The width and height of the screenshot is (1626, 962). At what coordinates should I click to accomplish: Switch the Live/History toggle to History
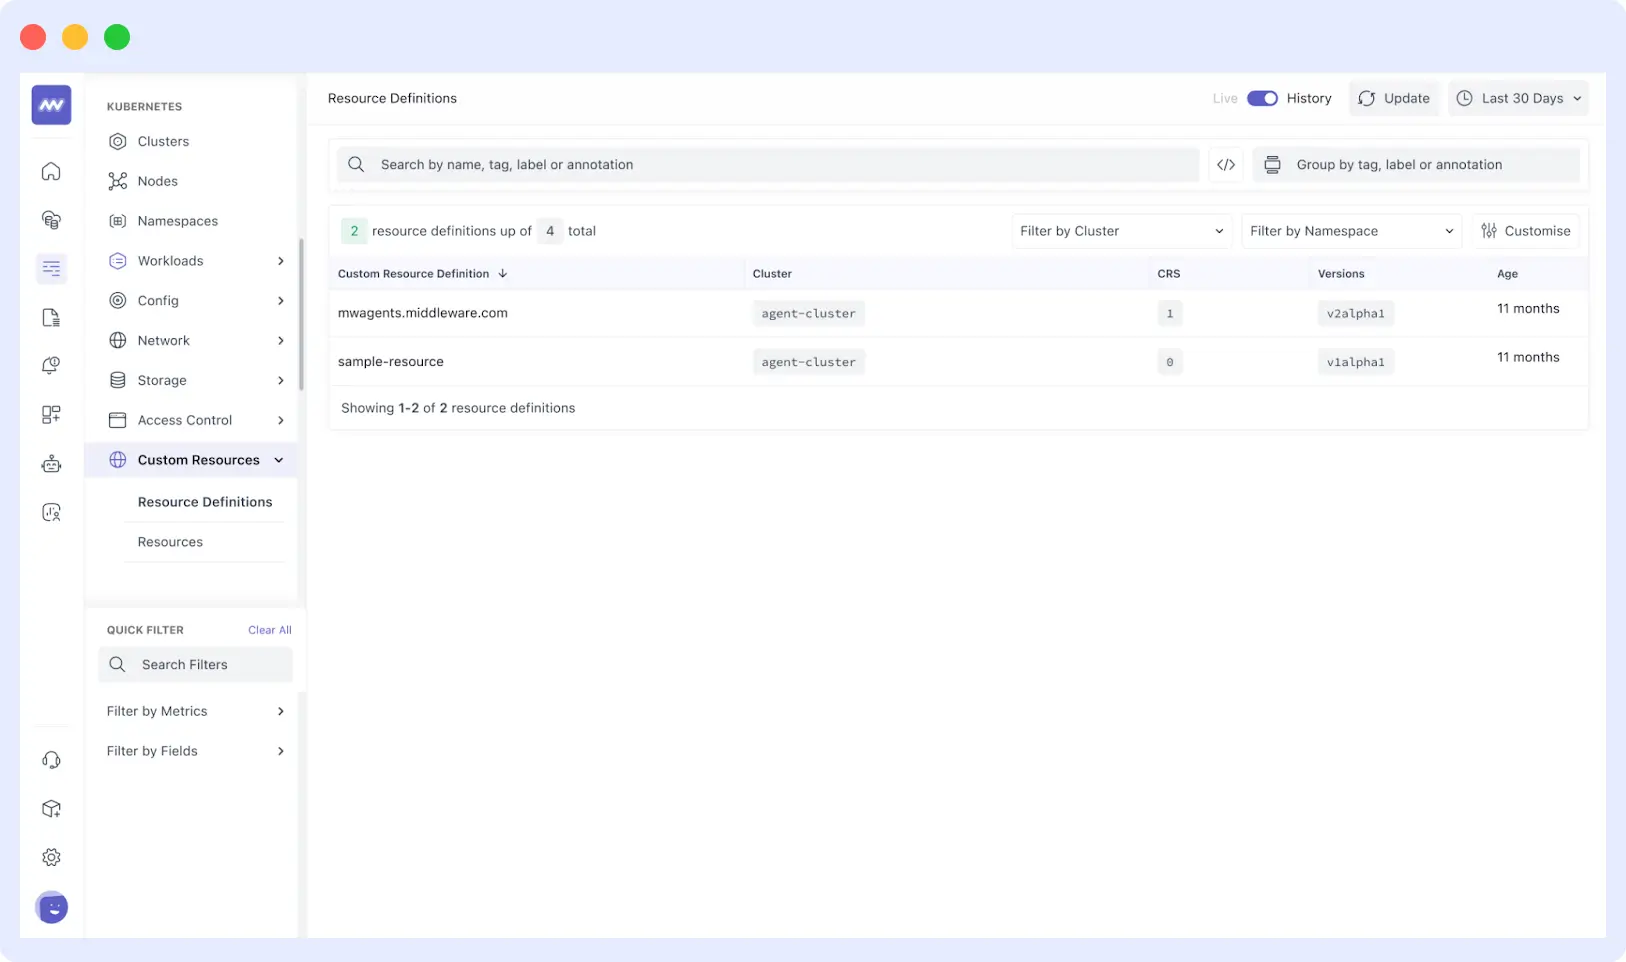click(1262, 98)
